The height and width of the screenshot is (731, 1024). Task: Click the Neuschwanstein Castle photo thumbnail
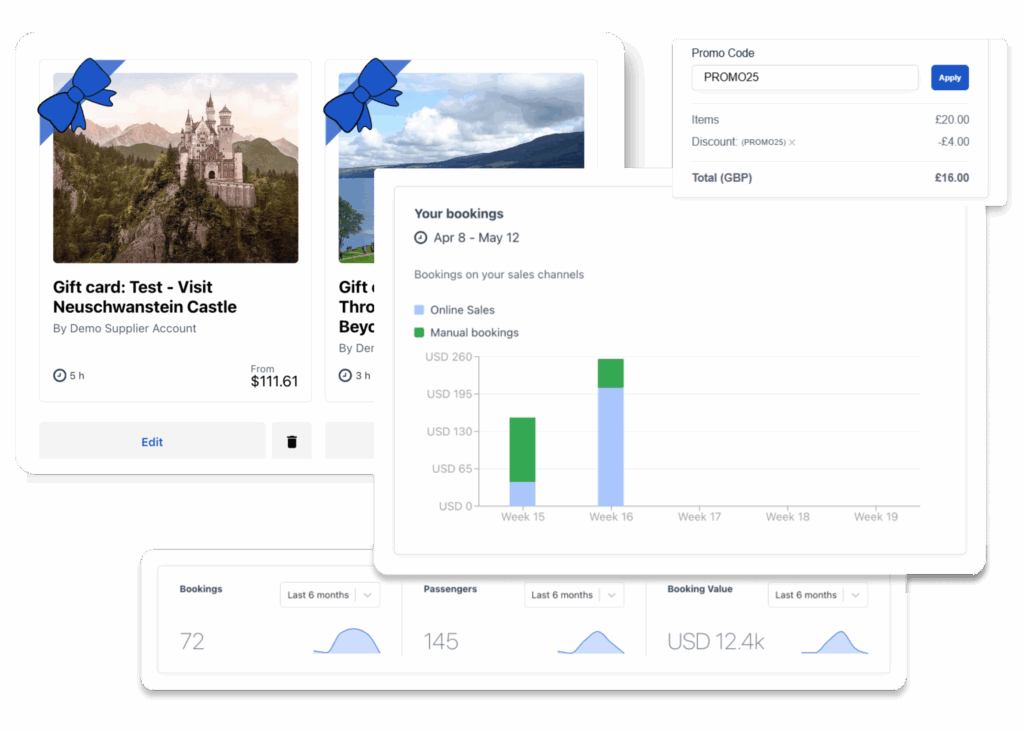[176, 168]
